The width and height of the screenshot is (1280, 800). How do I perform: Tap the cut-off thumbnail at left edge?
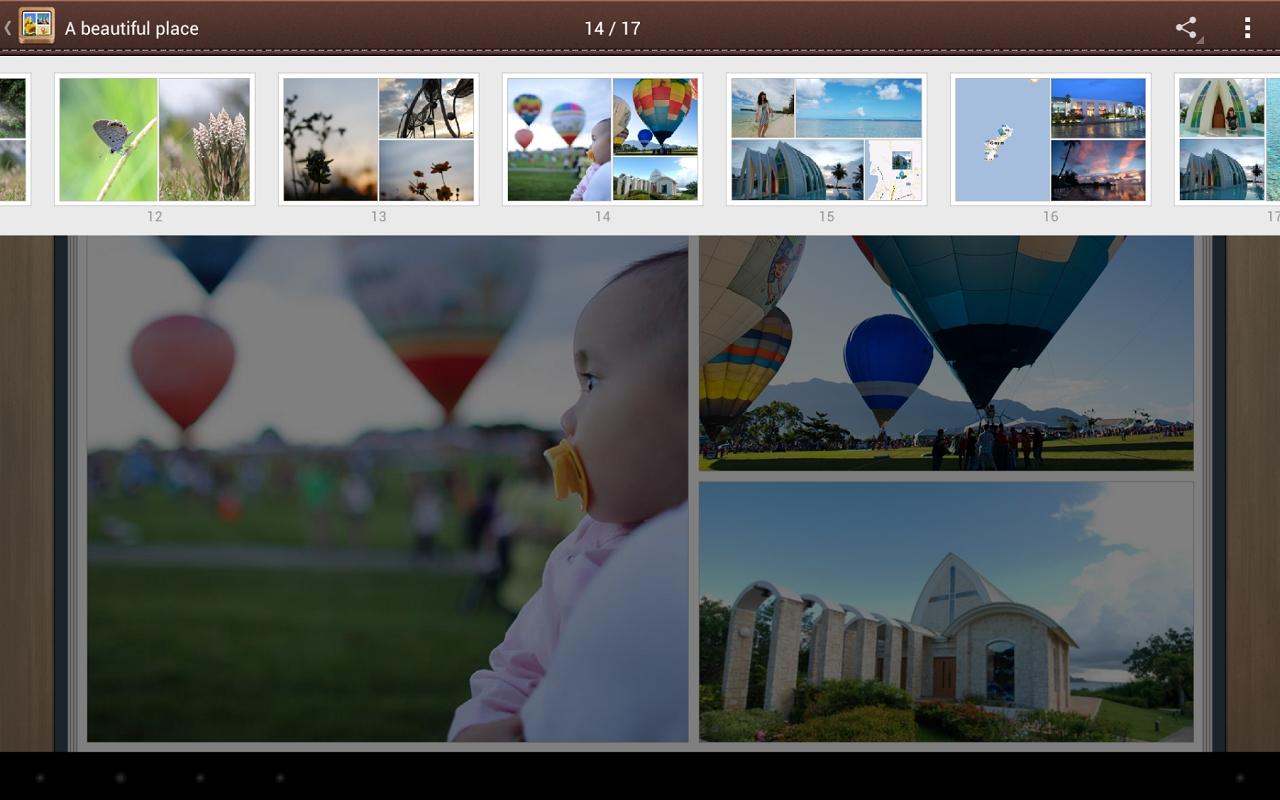coord(13,140)
